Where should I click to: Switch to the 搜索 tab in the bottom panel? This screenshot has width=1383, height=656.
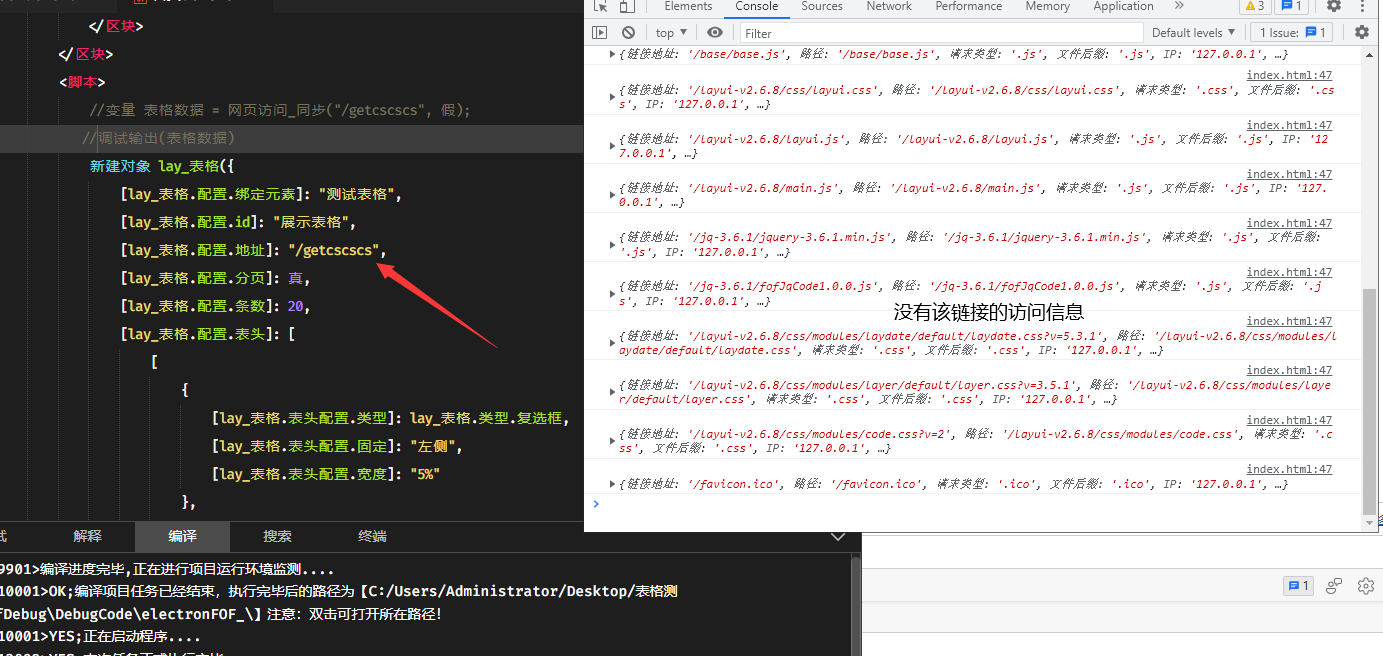pos(277,536)
